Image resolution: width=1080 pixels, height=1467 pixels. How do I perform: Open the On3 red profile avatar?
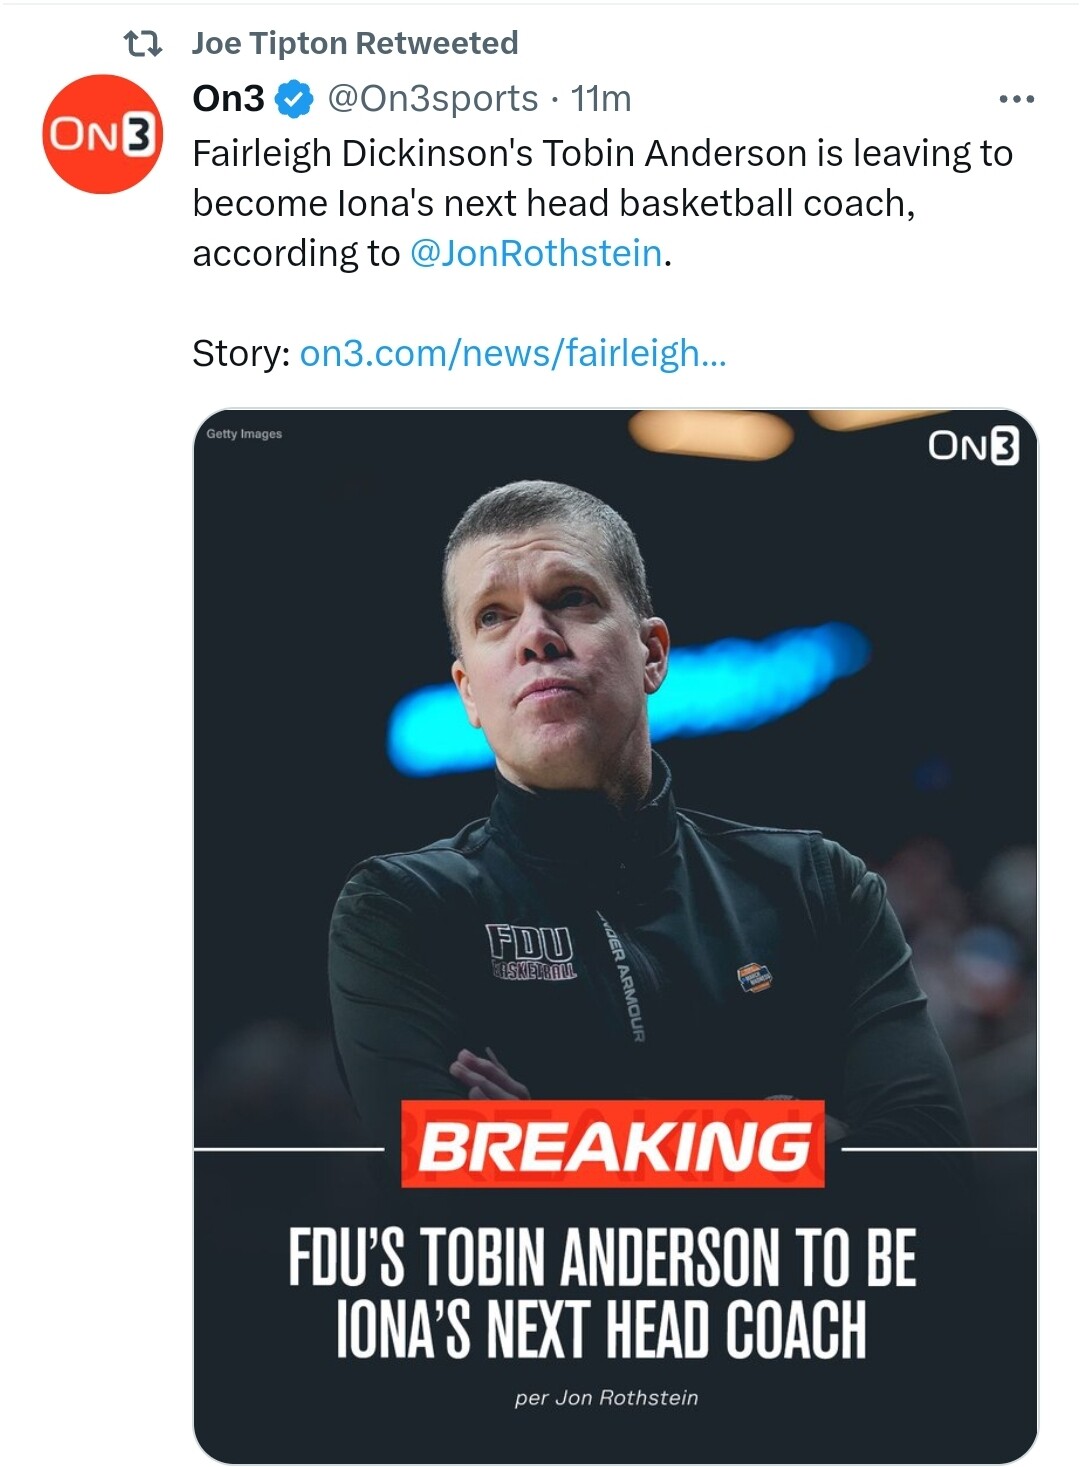coord(102,134)
